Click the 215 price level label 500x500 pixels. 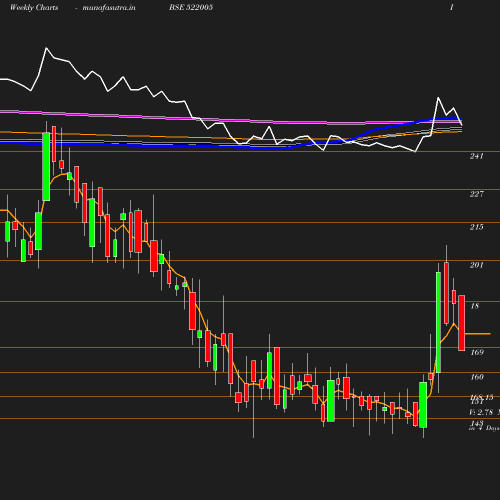[476, 227]
